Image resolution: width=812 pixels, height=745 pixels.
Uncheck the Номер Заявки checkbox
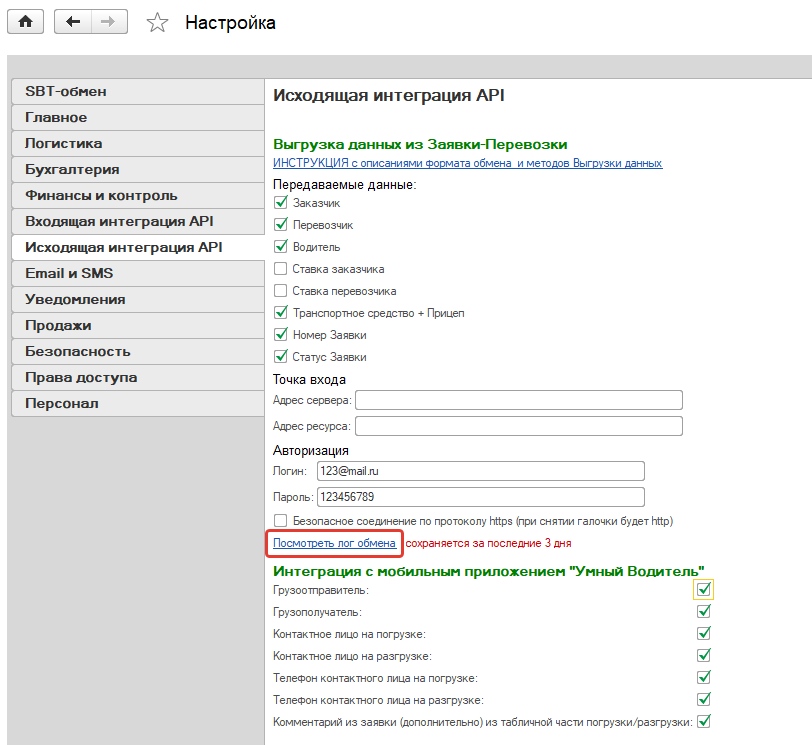(x=281, y=334)
